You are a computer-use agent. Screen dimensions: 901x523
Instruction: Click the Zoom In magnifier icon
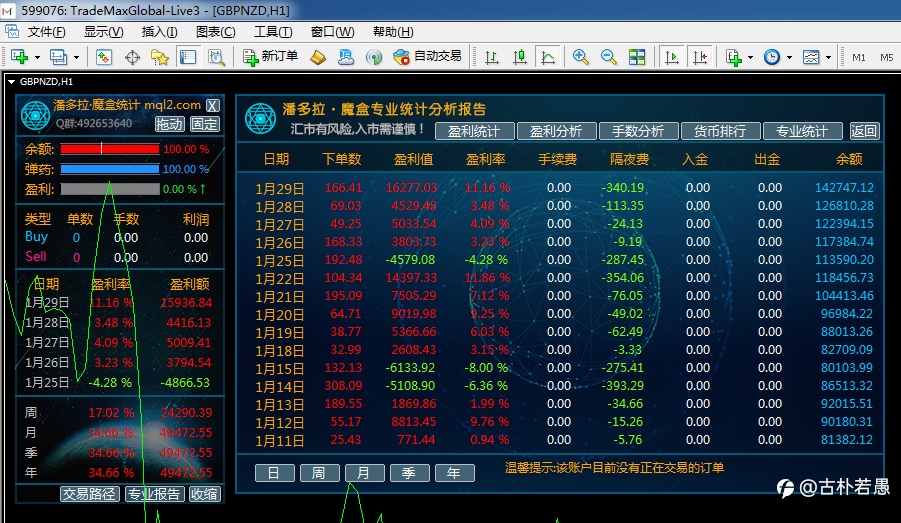pos(580,57)
